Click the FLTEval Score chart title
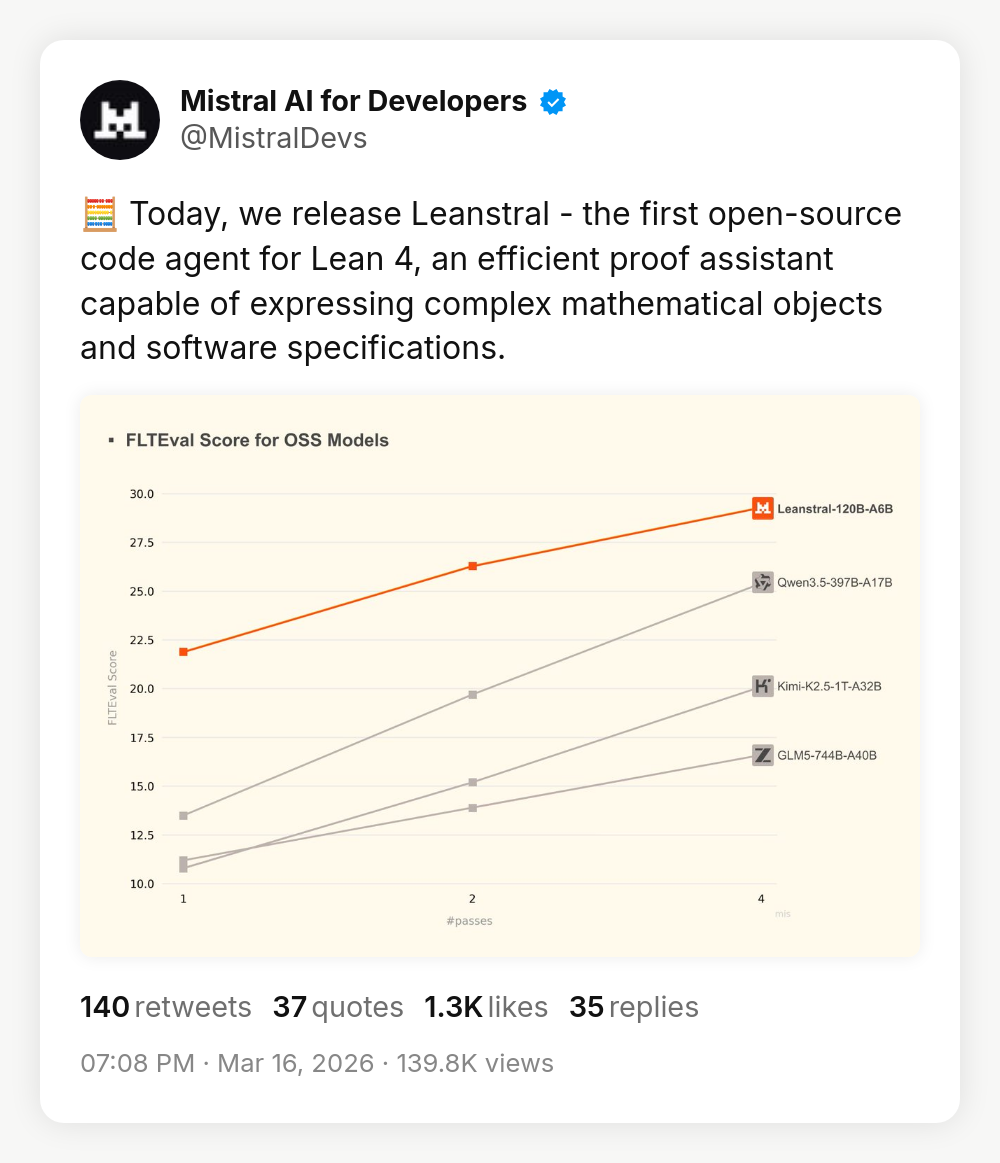Screen dimensions: 1000x1163 click(257, 440)
